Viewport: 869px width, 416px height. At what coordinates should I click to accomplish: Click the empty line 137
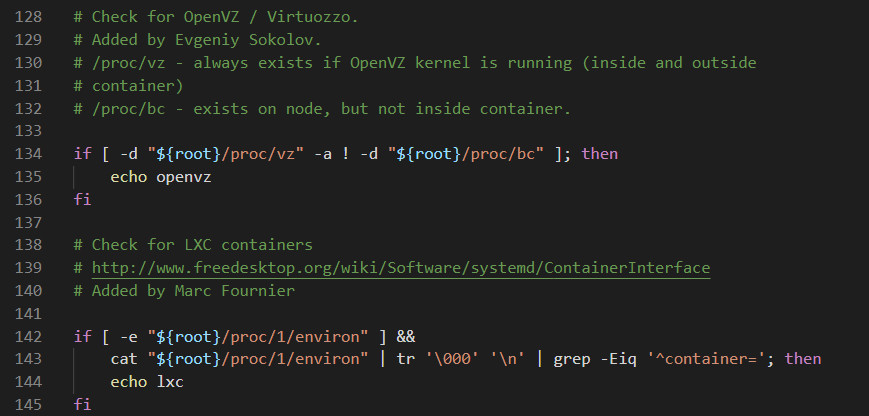click(x=300, y=222)
